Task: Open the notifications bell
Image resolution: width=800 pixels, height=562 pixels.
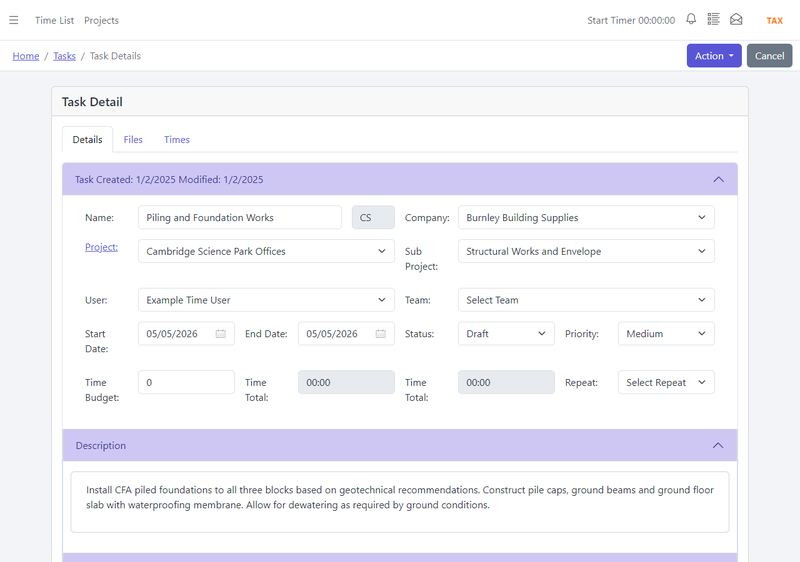Action: (x=691, y=19)
